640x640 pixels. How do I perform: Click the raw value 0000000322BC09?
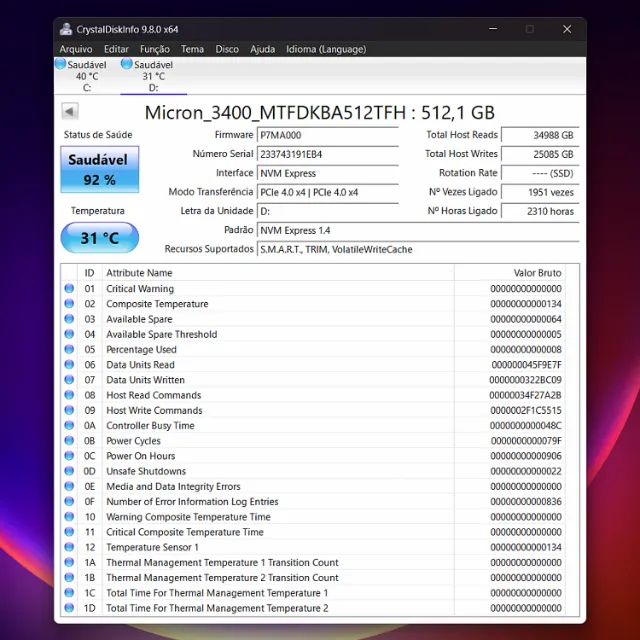coord(525,380)
